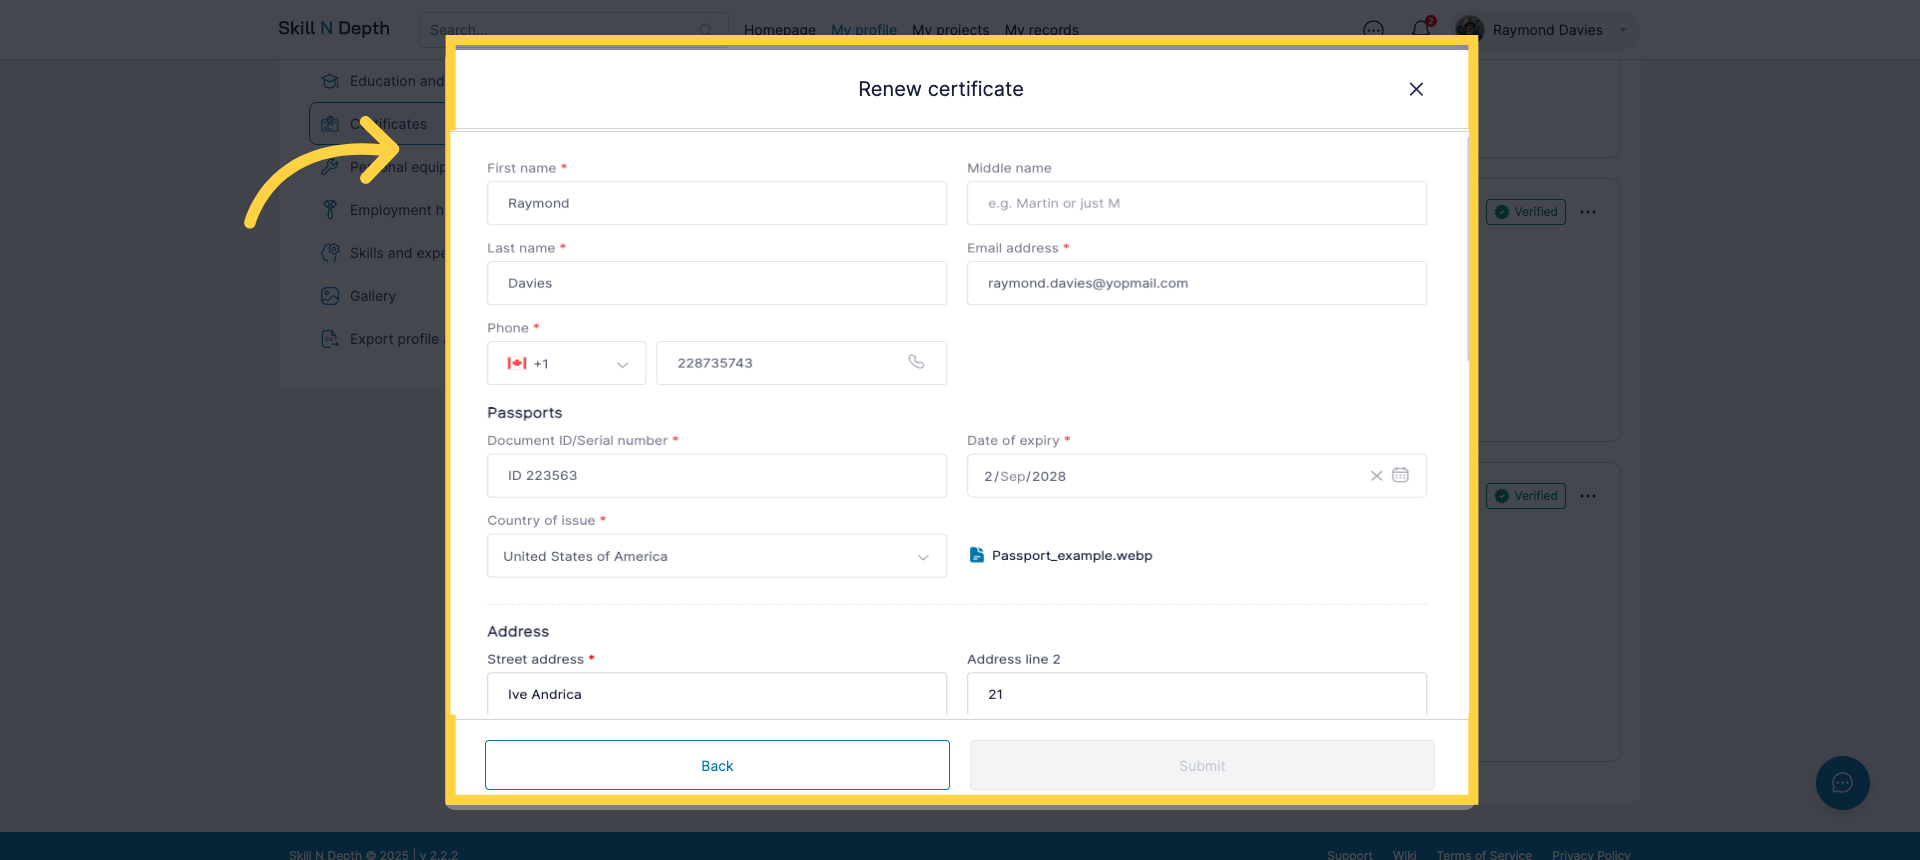Open the Terms of Service footer link

tap(1484, 855)
